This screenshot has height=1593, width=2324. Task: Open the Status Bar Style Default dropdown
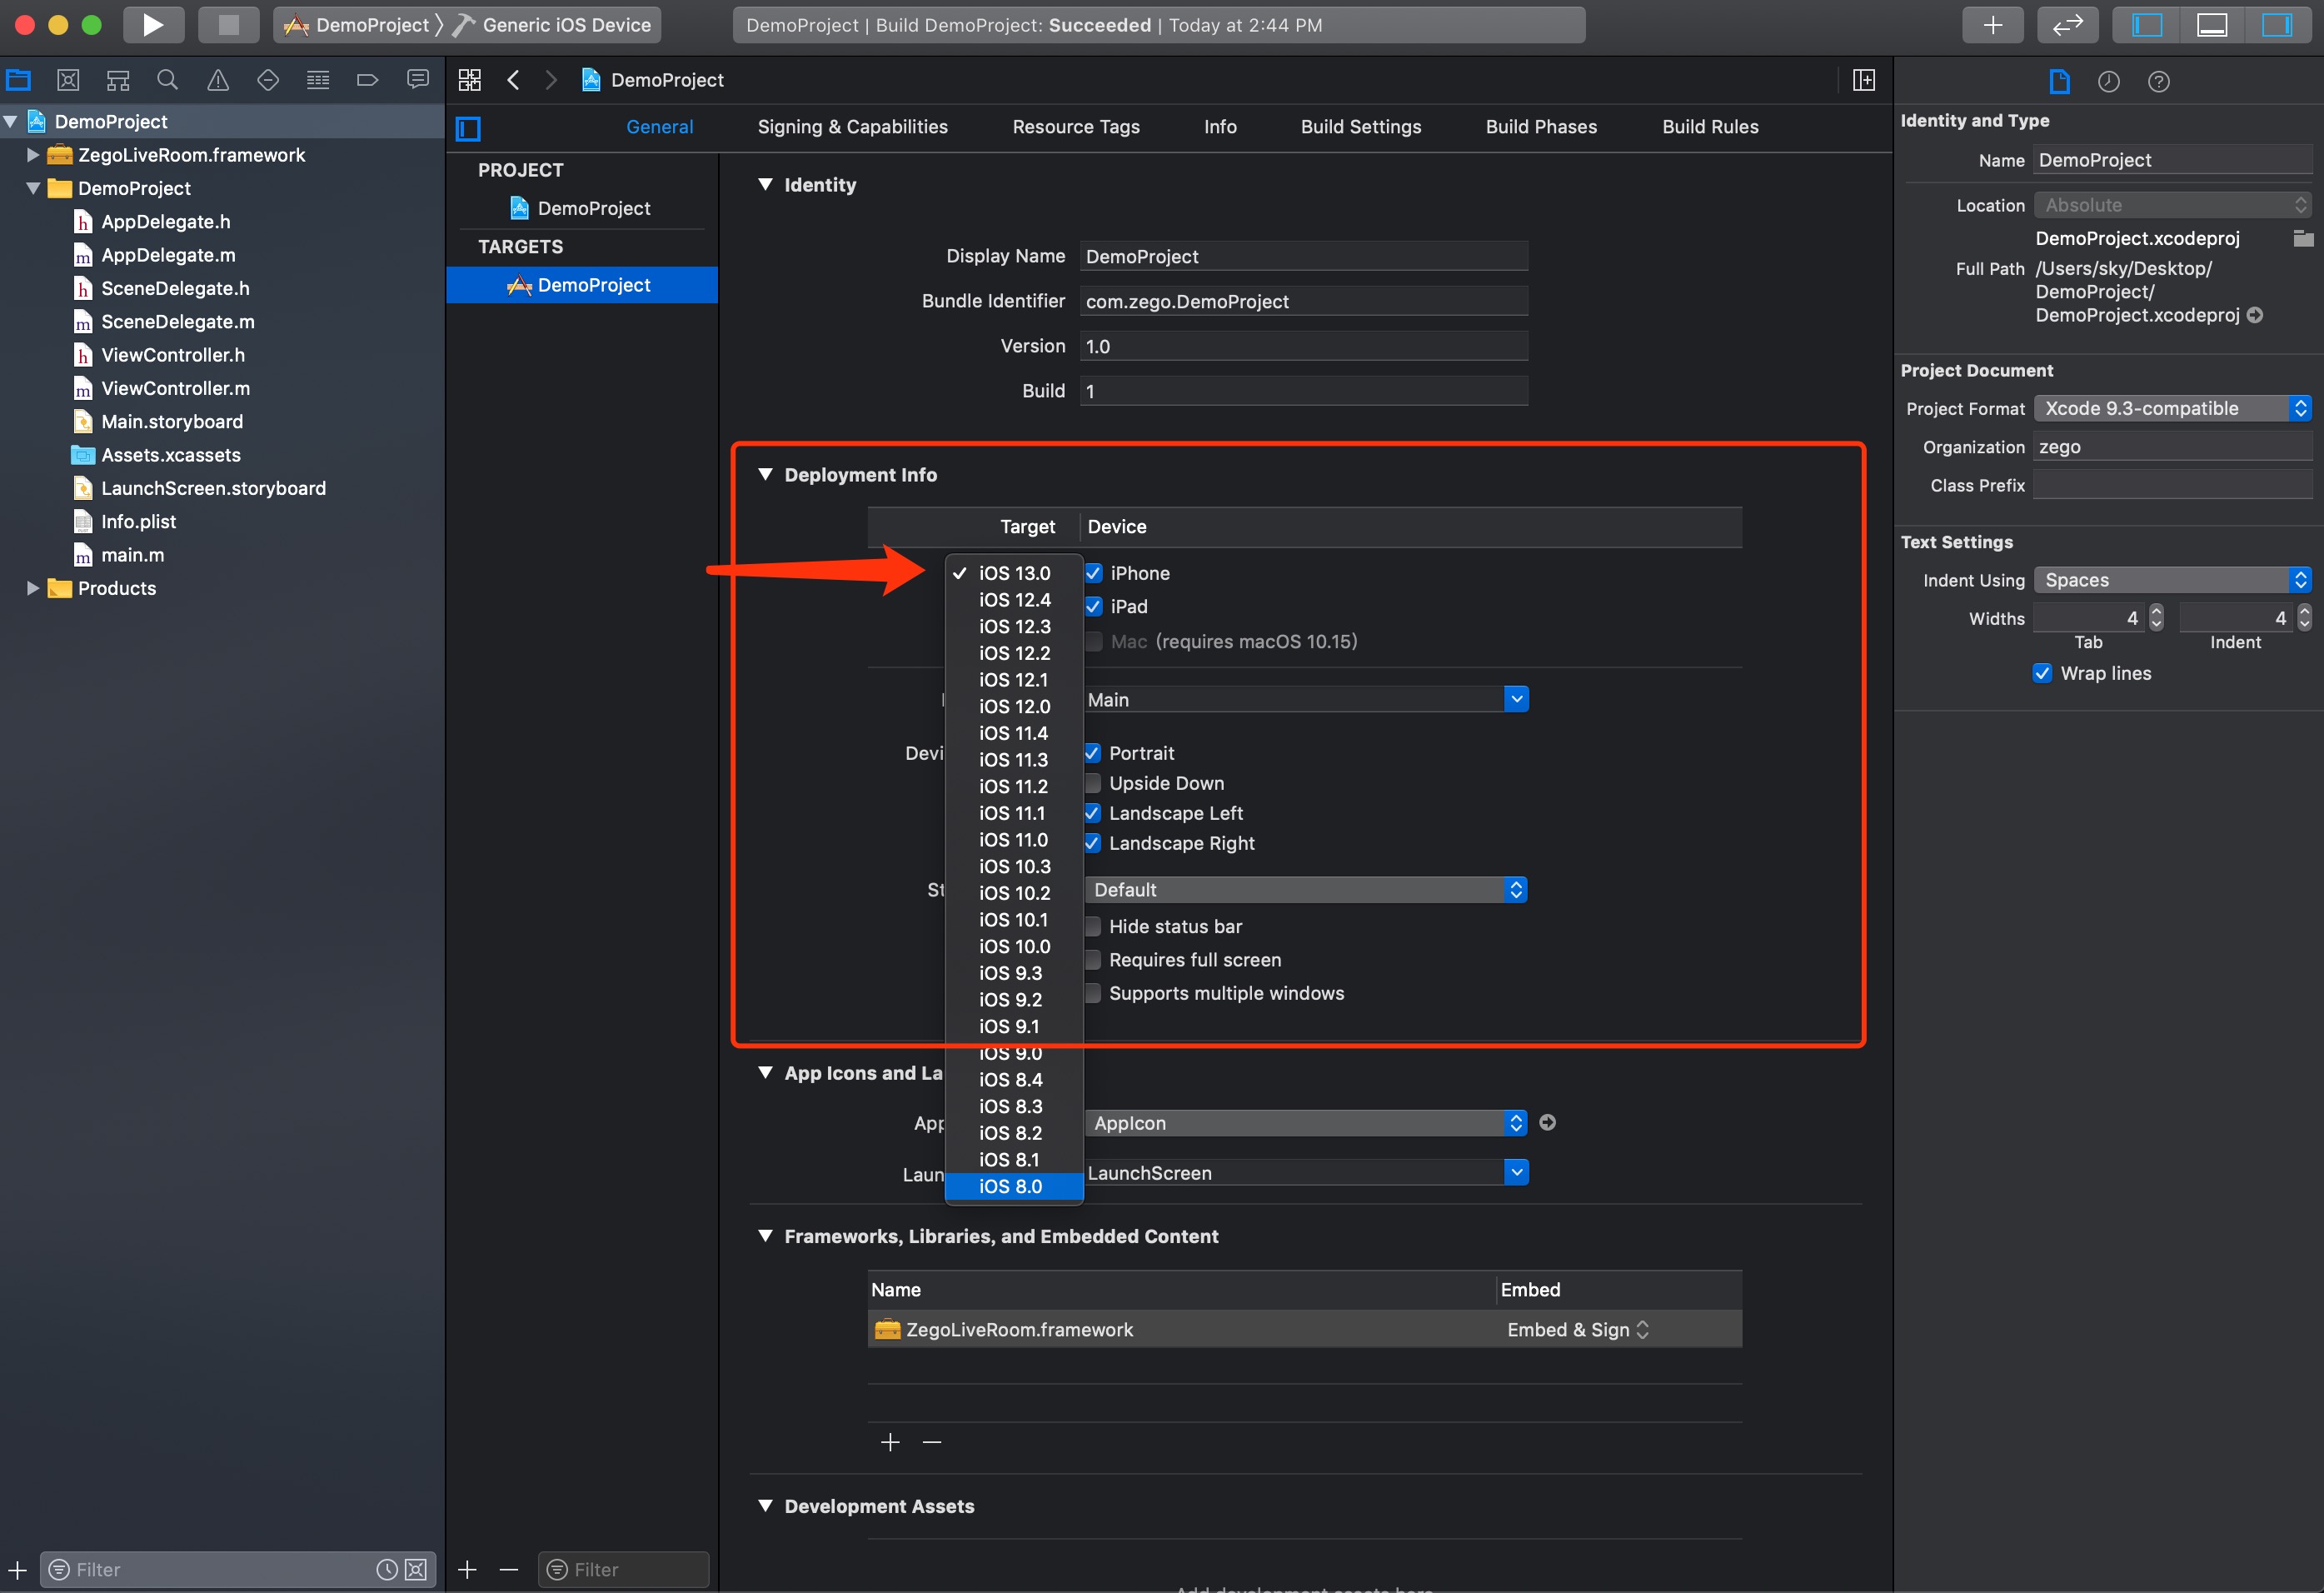coord(1306,889)
